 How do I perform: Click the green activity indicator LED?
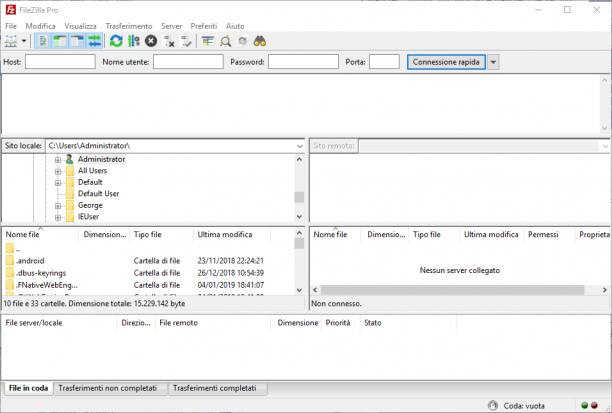[x=584, y=405]
